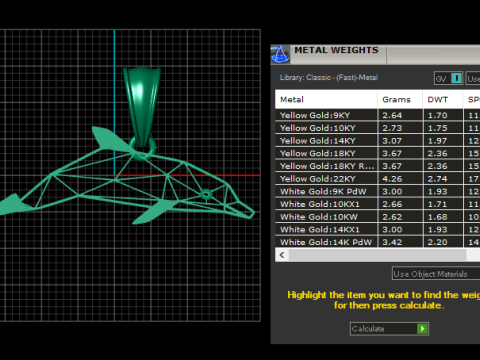Click the 2.74 DWT value
Image resolution: width=480 pixels, height=360 pixels.
tap(437, 179)
